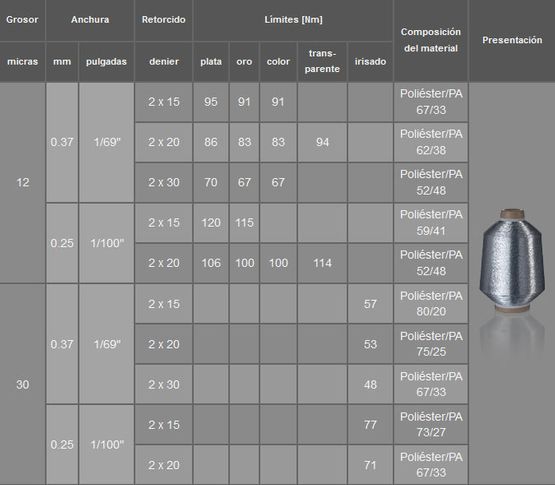Select the oro value 115
The height and width of the screenshot is (485, 555).
pyautogui.click(x=244, y=223)
